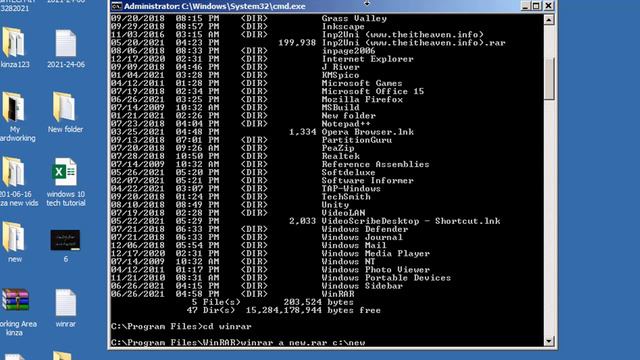The width and height of the screenshot is (640, 360).
Task: Maximize the cmd.exe window
Action: (536, 6)
